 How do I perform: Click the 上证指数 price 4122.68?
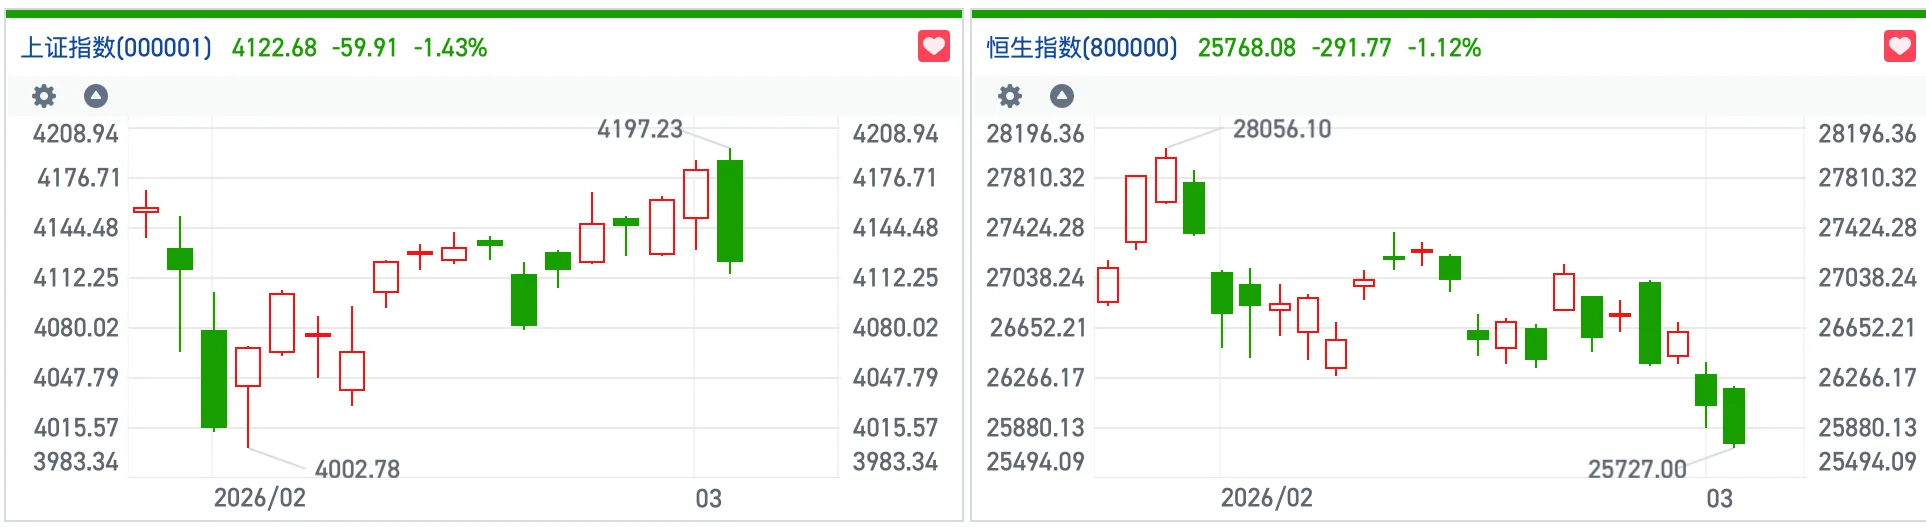pyautogui.click(x=274, y=48)
